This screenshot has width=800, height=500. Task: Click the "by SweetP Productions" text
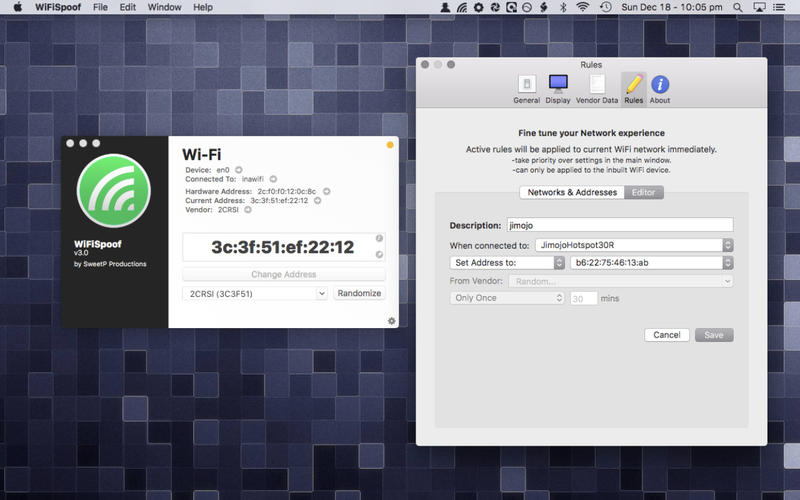click(110, 264)
